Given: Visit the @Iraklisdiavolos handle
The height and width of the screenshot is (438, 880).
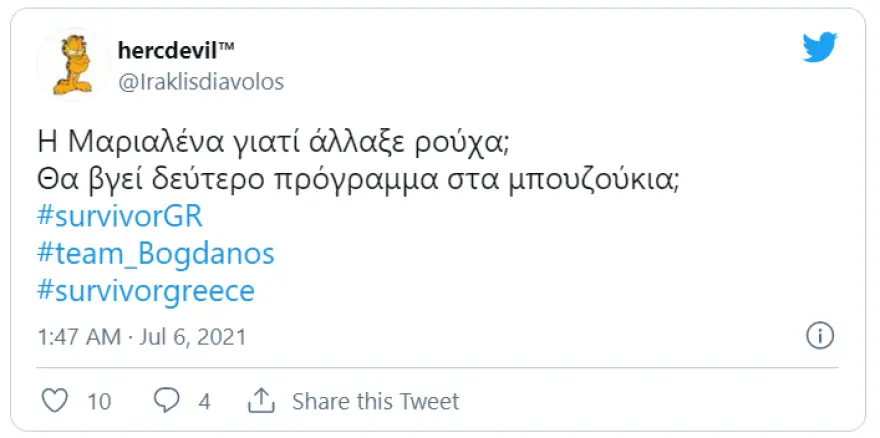Looking at the screenshot, I should point(201,82).
